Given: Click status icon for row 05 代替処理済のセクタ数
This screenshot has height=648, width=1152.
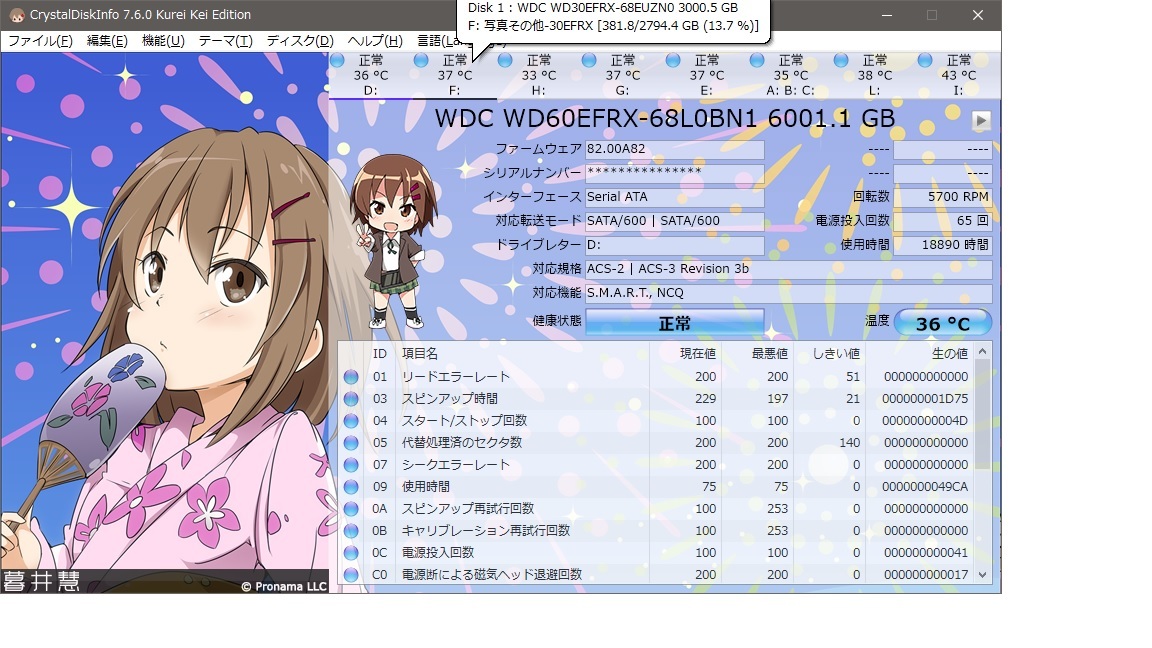Looking at the screenshot, I should [x=351, y=443].
